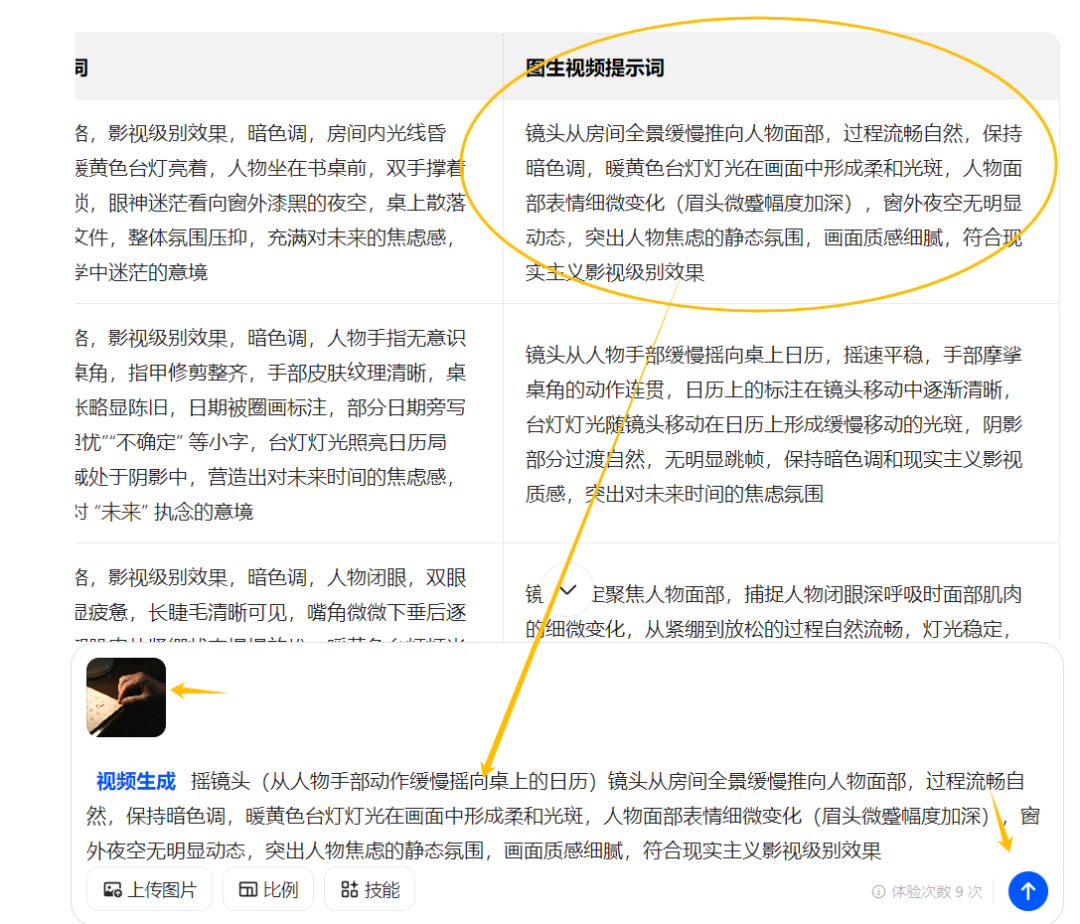Viewport: 1080px width, 924px height.
Task: Click the left cell mentioning 暖黄色台灯亮着
Action: (289, 202)
